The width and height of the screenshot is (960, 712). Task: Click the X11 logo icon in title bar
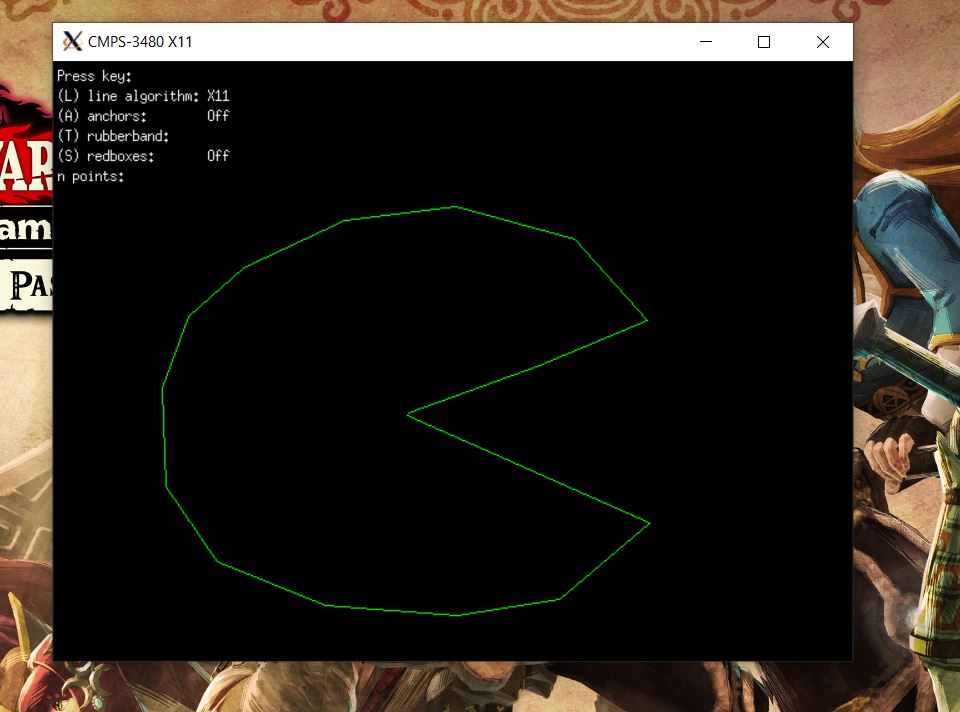(x=72, y=42)
